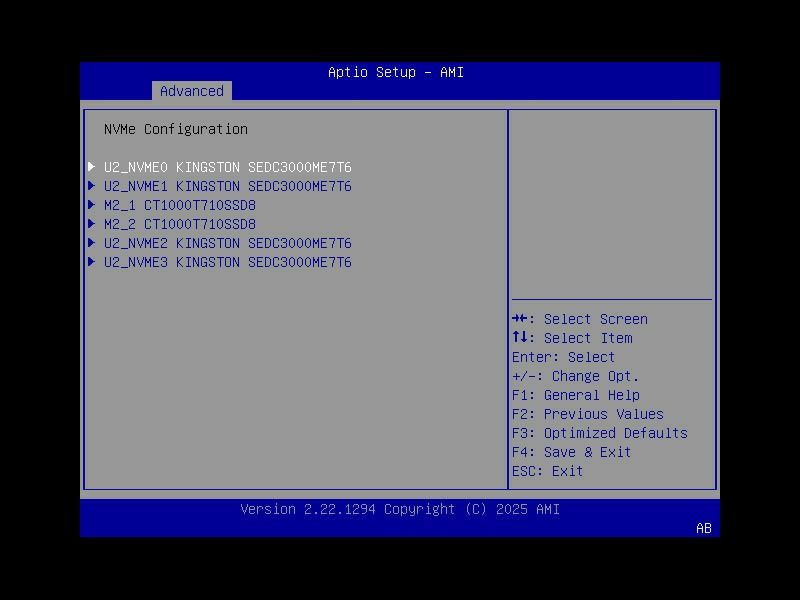
Task: Click the NVMe Configuration heading
Action: pyautogui.click(x=177, y=129)
